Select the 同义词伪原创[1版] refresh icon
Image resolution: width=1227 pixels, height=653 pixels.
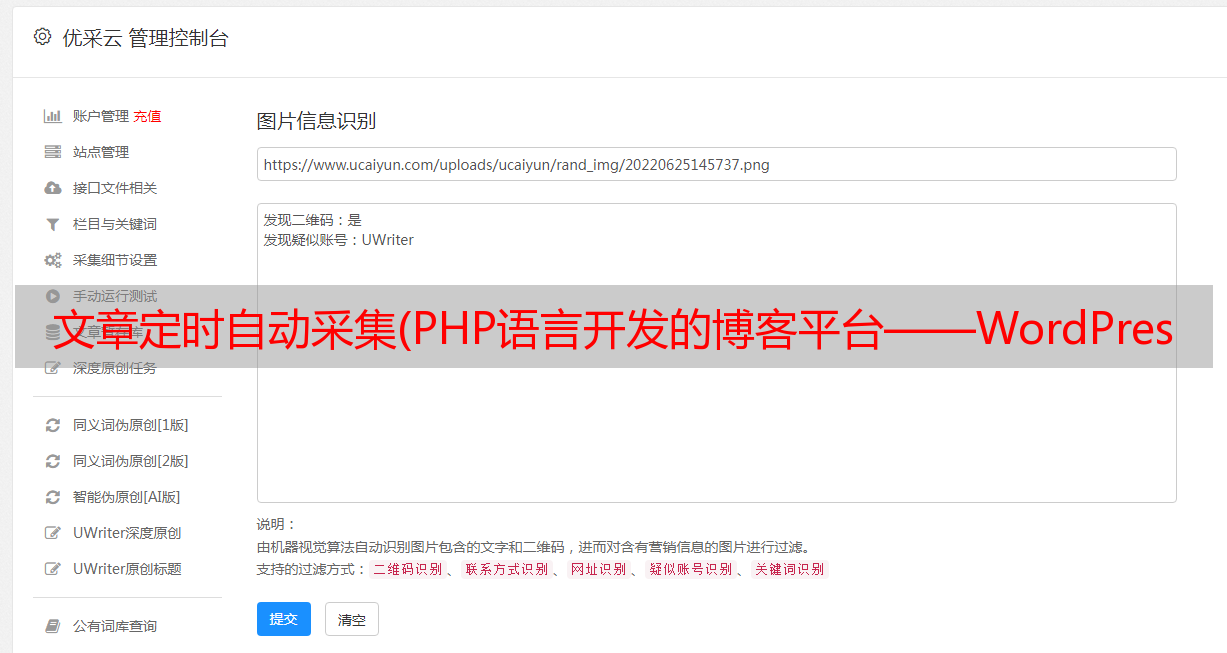(x=53, y=425)
